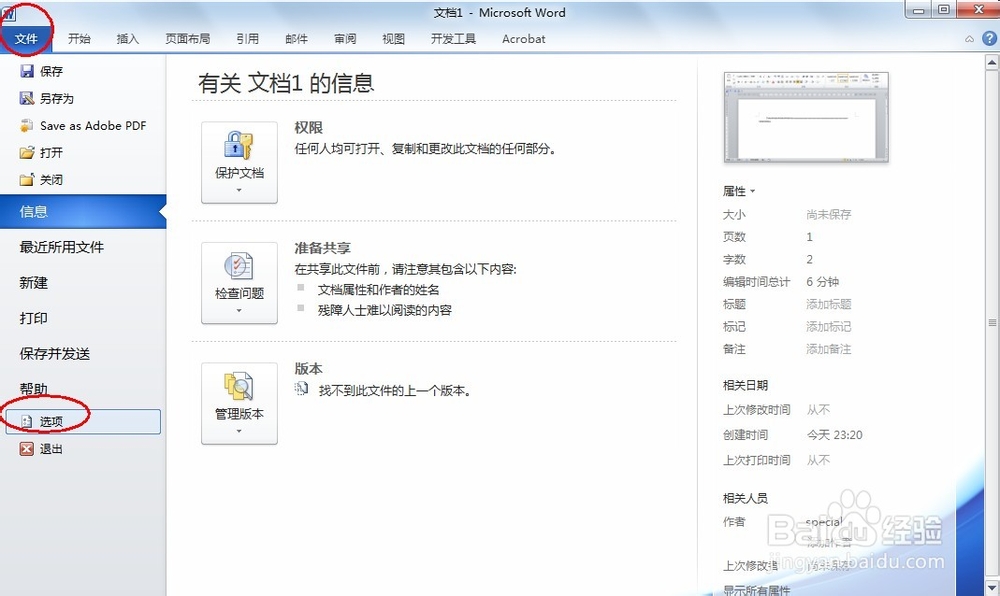This screenshot has height=596, width=1000.
Task: Open the Protect Document dropdown button
Action: tap(239, 163)
